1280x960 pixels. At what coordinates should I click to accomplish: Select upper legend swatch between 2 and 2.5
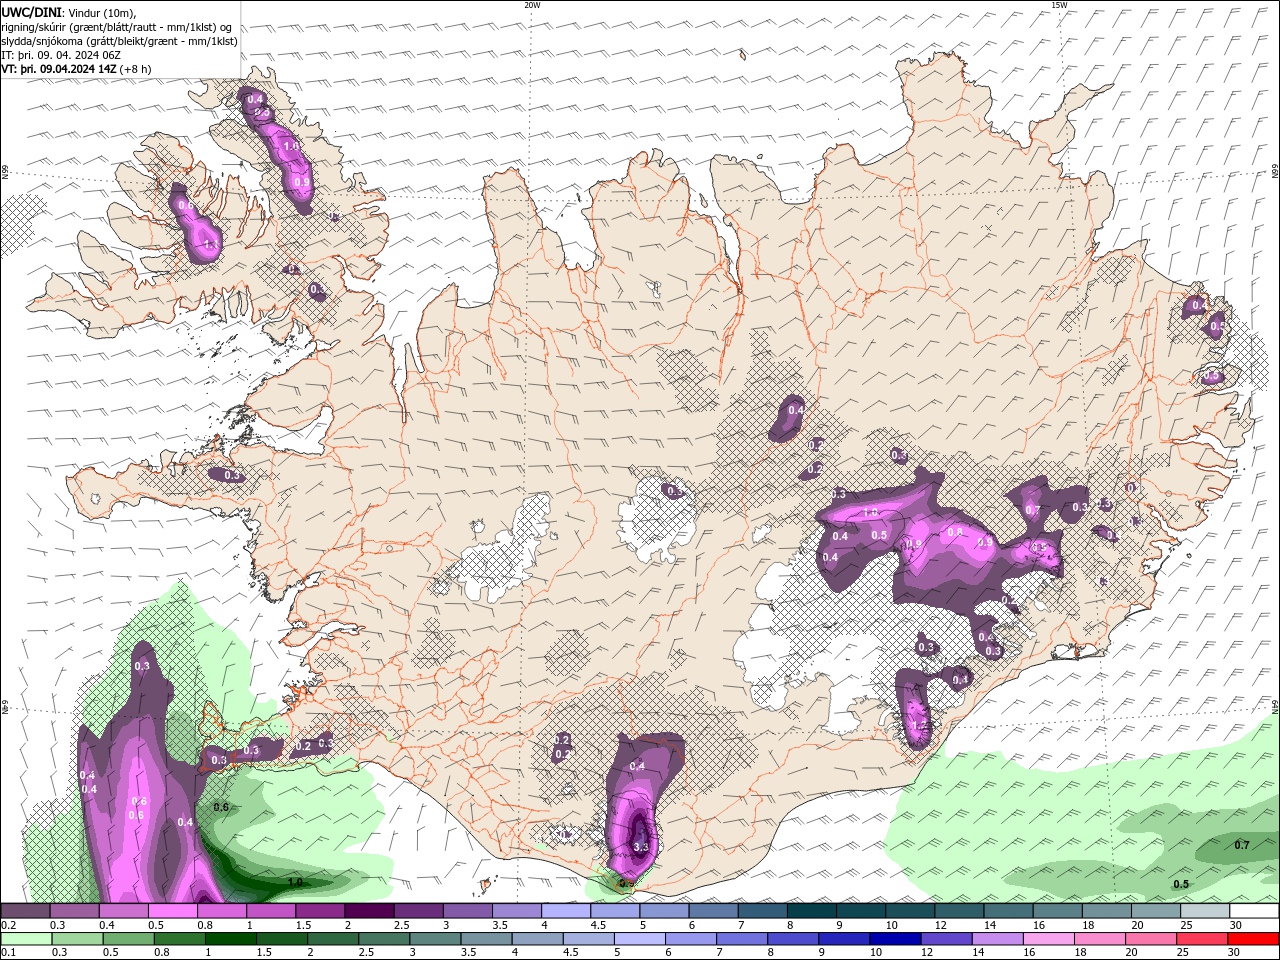click(x=369, y=911)
